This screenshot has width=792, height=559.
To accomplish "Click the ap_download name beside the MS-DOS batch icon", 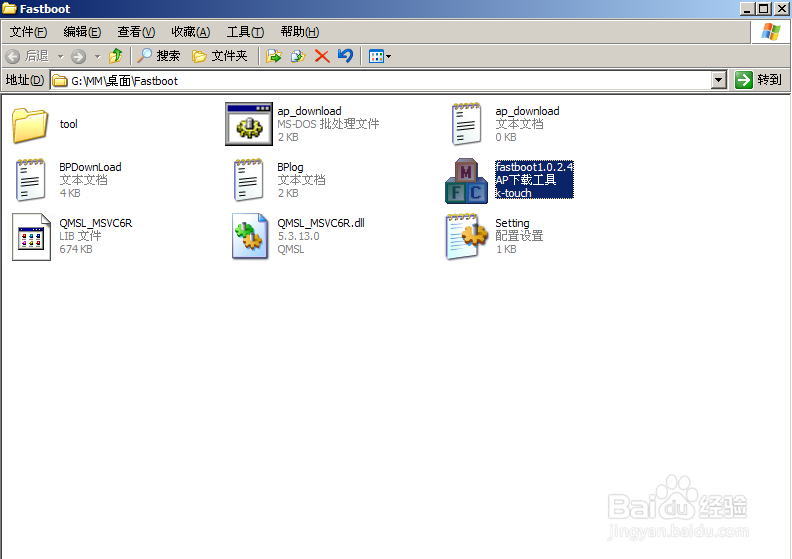I will pos(309,111).
